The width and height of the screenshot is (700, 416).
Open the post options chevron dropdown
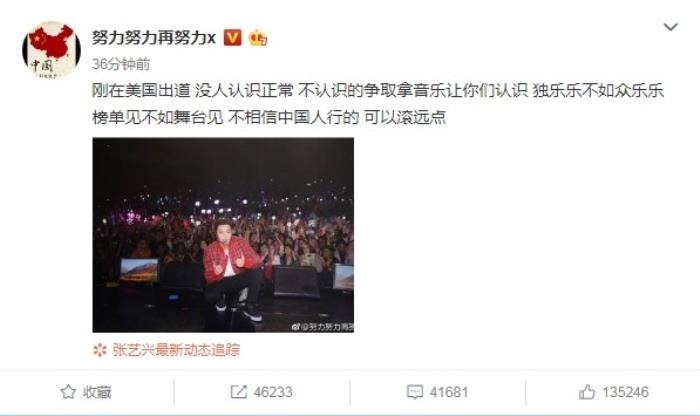[x=670, y=27]
